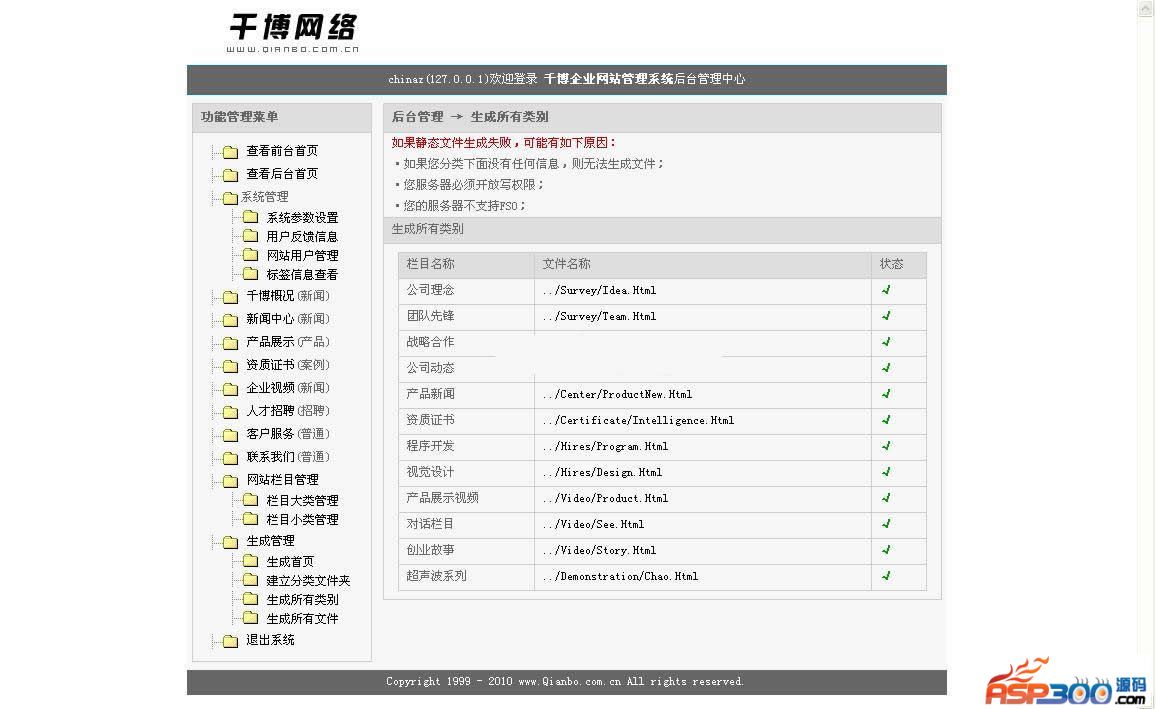Open 千博概况 (新闻) section
Viewport: 1156px width, 709px height.
288,296
